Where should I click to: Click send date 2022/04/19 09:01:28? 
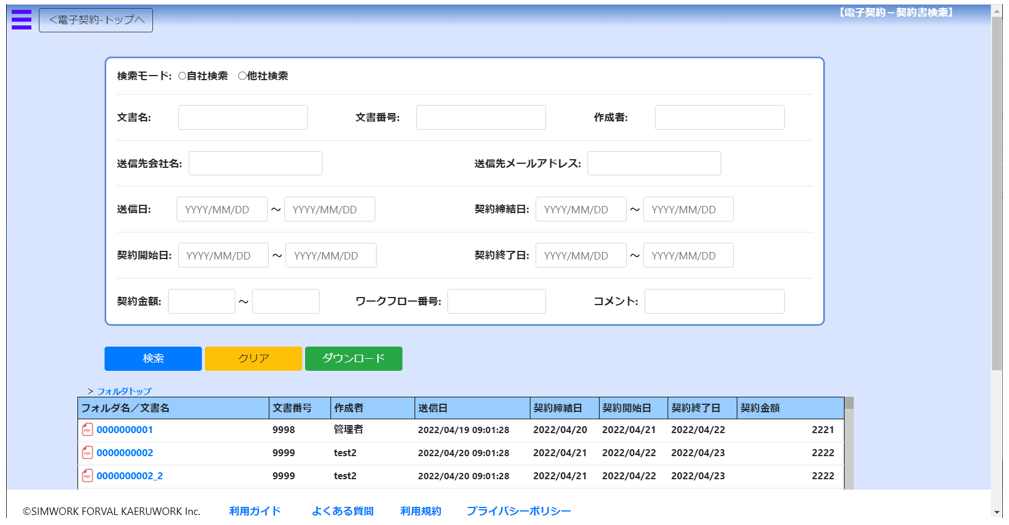[x=463, y=430]
